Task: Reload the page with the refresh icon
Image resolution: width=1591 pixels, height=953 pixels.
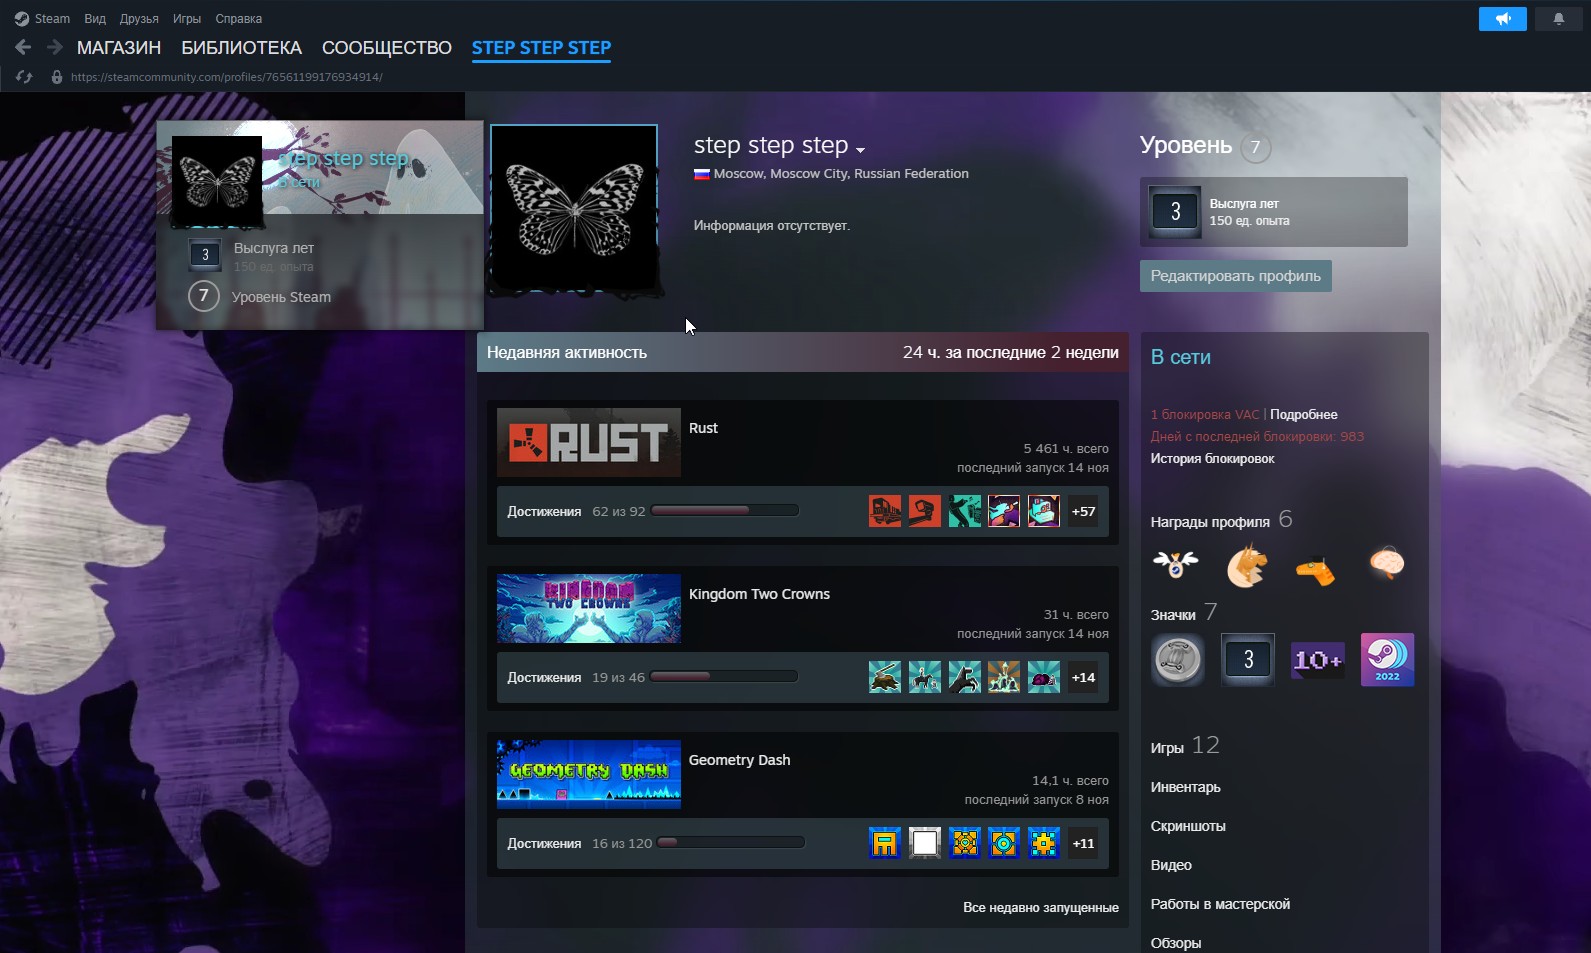Action: [25, 77]
